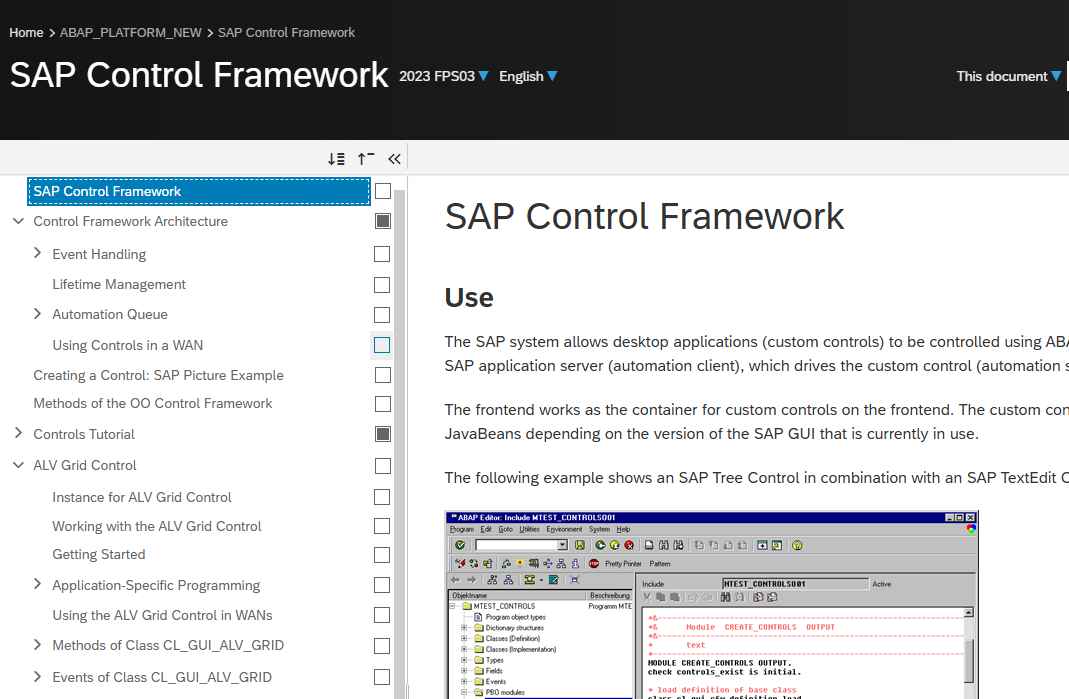Check Using the ALV Grid Control in WANs box
Screen dimensions: 1069x699
pyautogui.click(x=382, y=615)
